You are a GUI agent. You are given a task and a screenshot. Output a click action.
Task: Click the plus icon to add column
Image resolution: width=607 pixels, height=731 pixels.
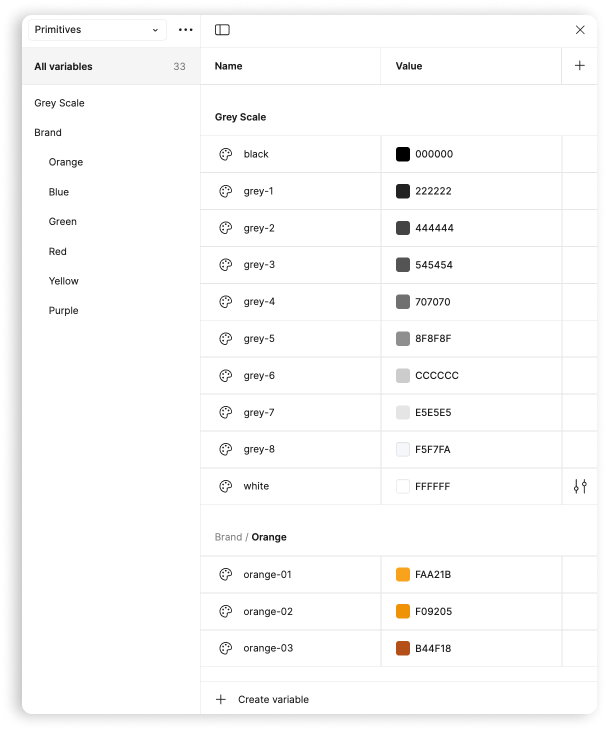579,66
